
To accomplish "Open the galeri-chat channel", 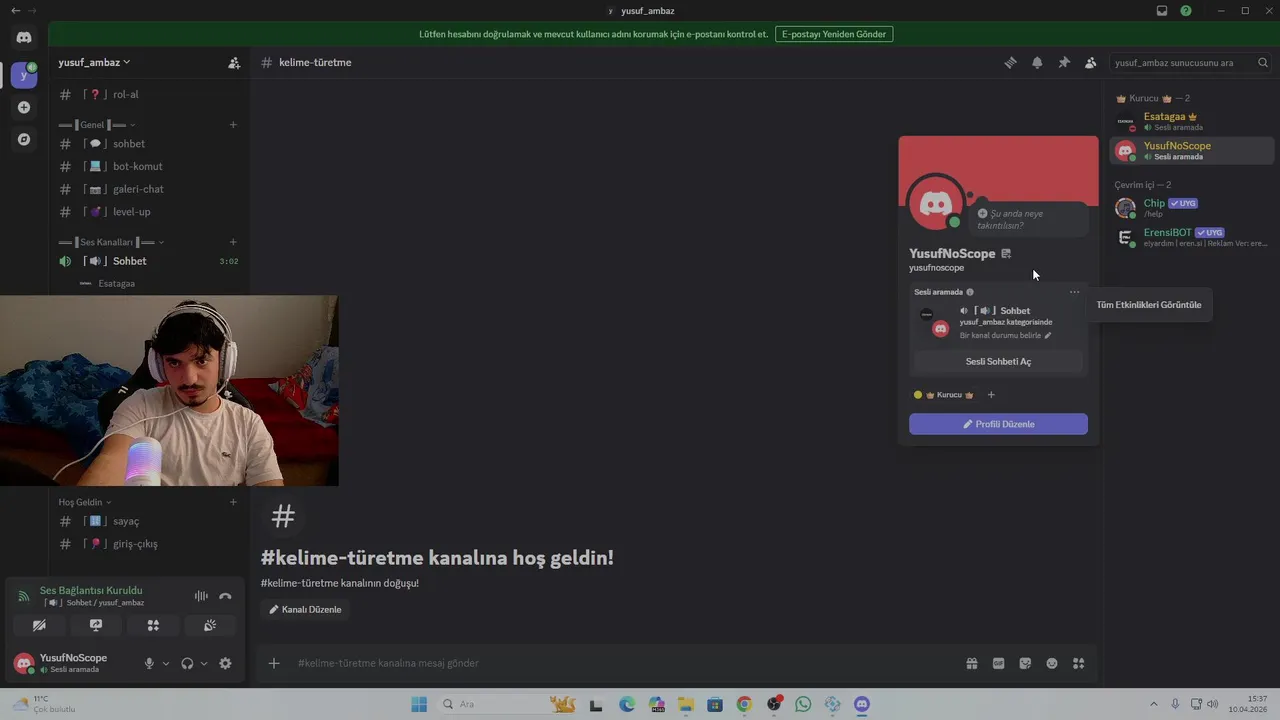I will pyautogui.click(x=149, y=189).
